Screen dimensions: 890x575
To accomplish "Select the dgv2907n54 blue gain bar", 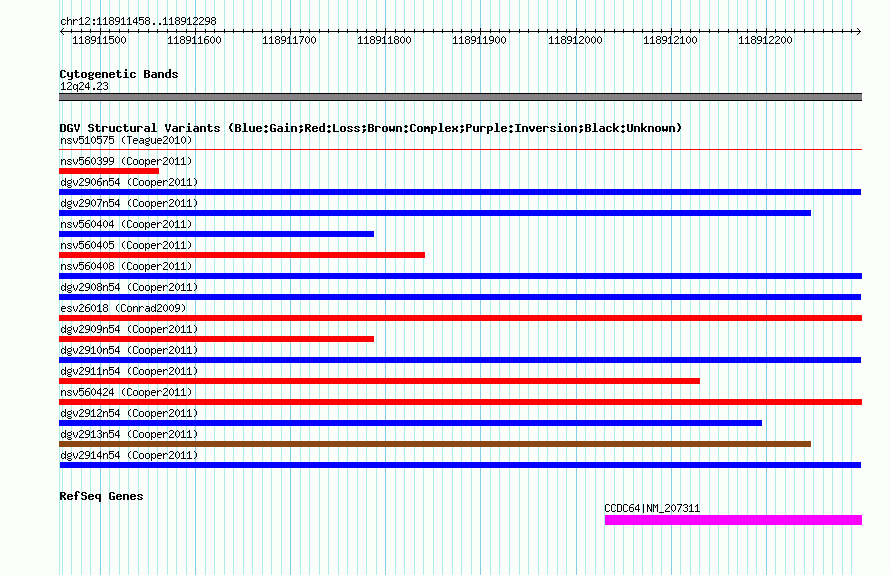I will coord(435,213).
